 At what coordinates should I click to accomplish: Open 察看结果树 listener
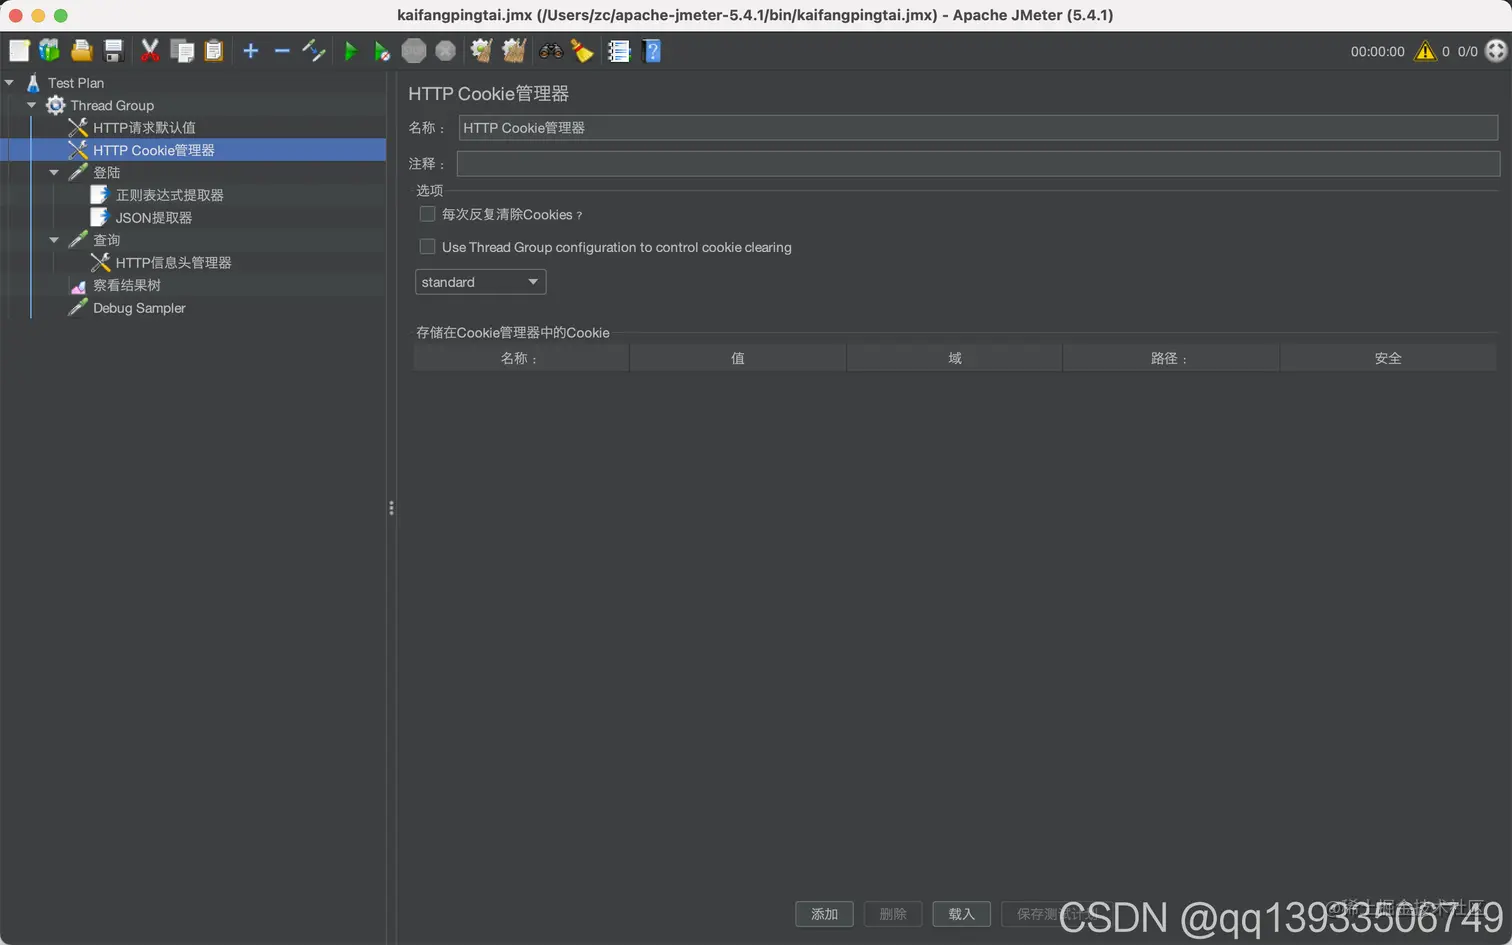coord(126,285)
